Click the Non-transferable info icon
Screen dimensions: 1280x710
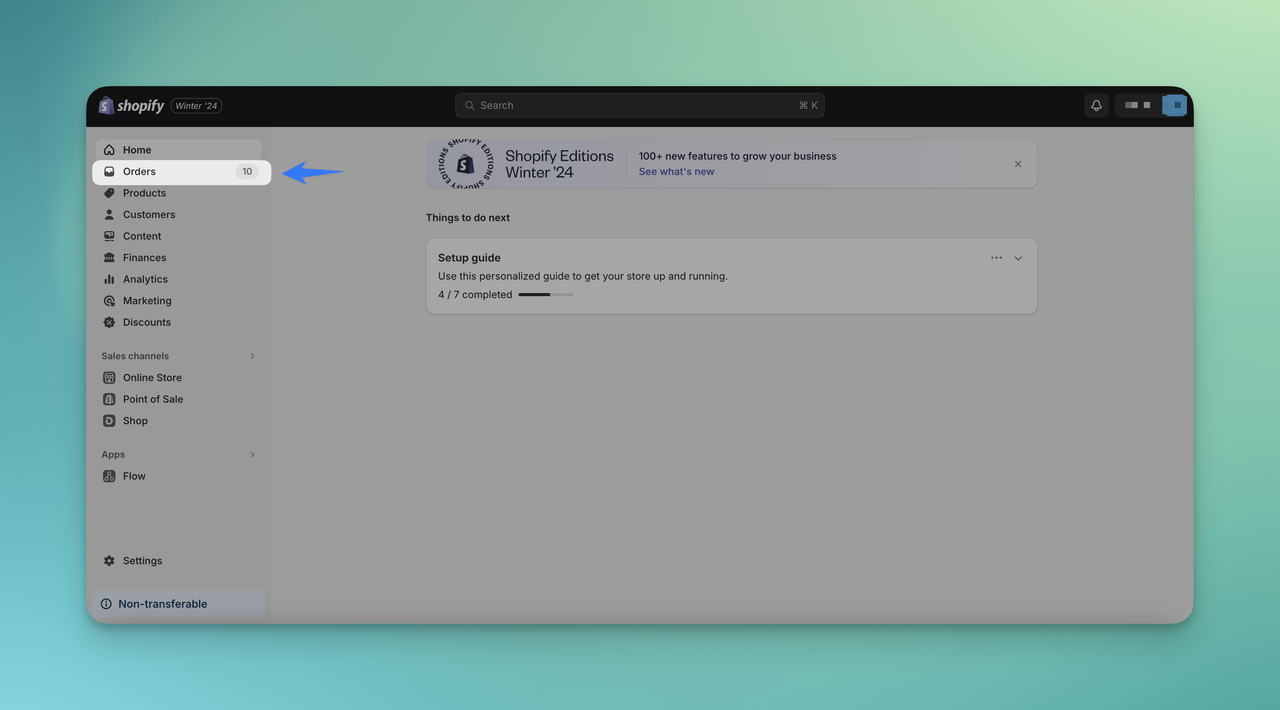106,604
